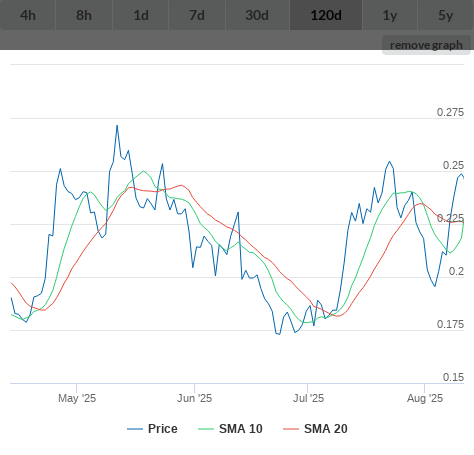474x455 pixels.
Task: Click the Jun '25 axis label
Action: click(194, 398)
